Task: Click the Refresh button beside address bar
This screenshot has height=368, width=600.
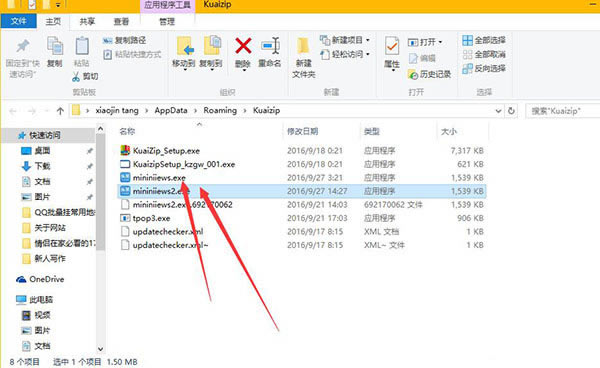Action: [x=511, y=111]
